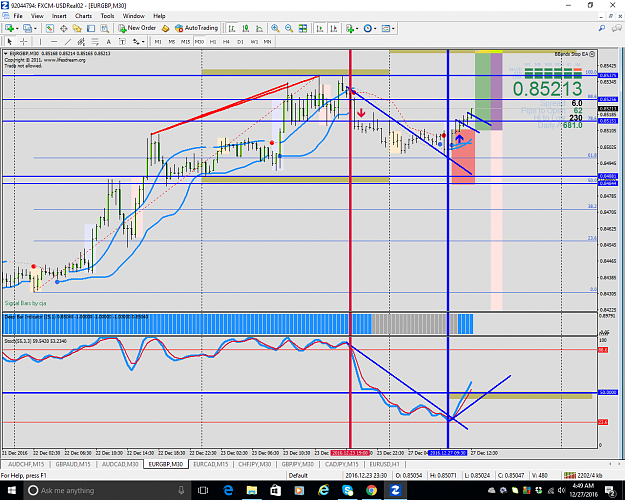625x500 pixels.
Task: Open the Insert menu
Action: [x=59, y=16]
